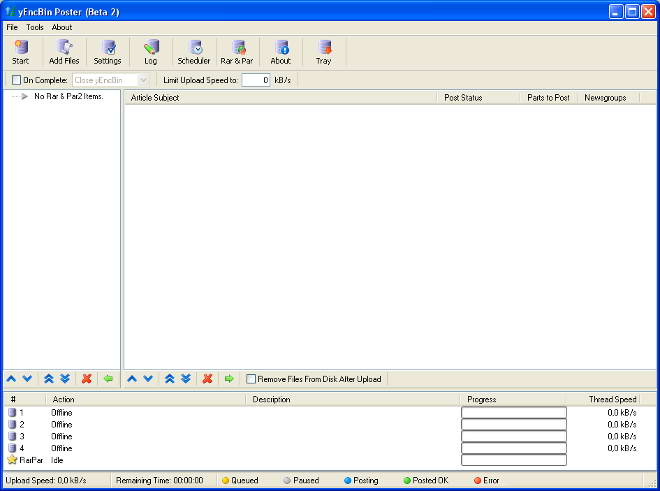
Task: Move selected article to bottom of queue
Action: (186, 379)
